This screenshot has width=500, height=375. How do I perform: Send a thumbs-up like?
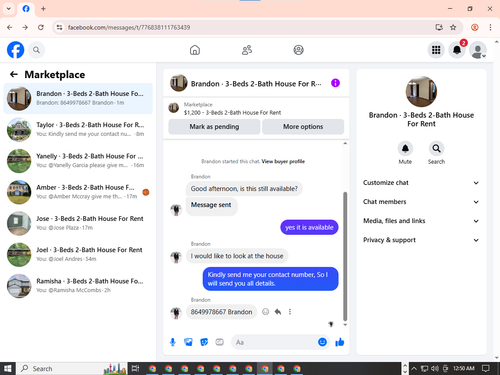tap(340, 342)
